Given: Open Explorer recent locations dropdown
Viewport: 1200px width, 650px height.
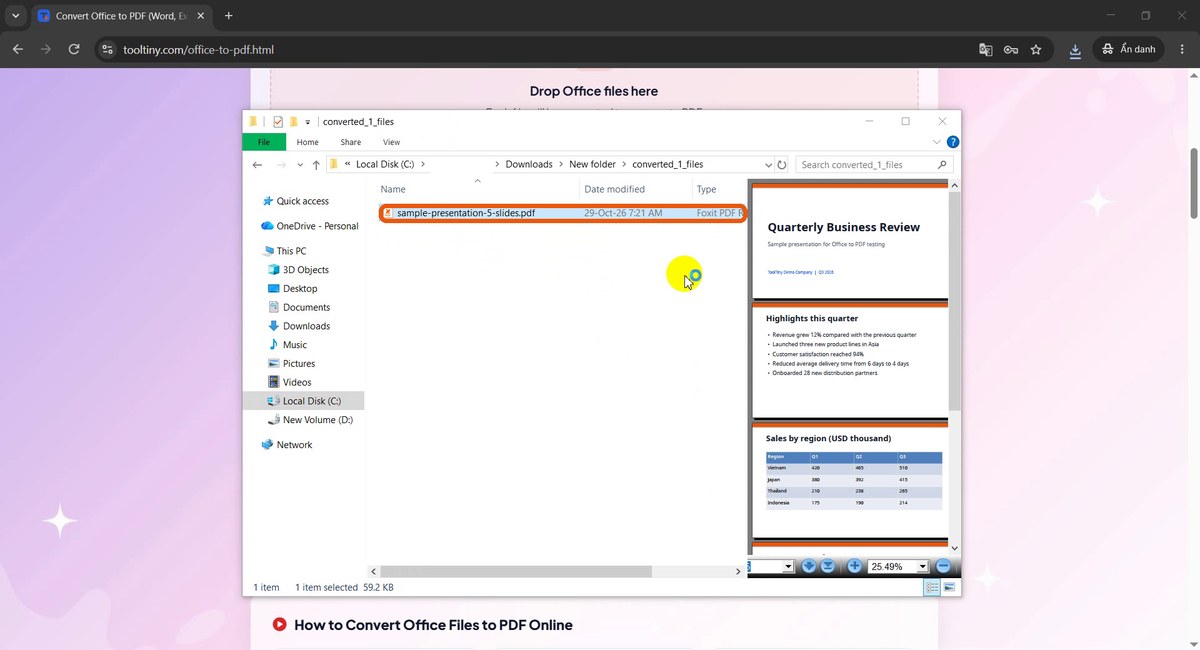Looking at the screenshot, I should click(x=300, y=165).
